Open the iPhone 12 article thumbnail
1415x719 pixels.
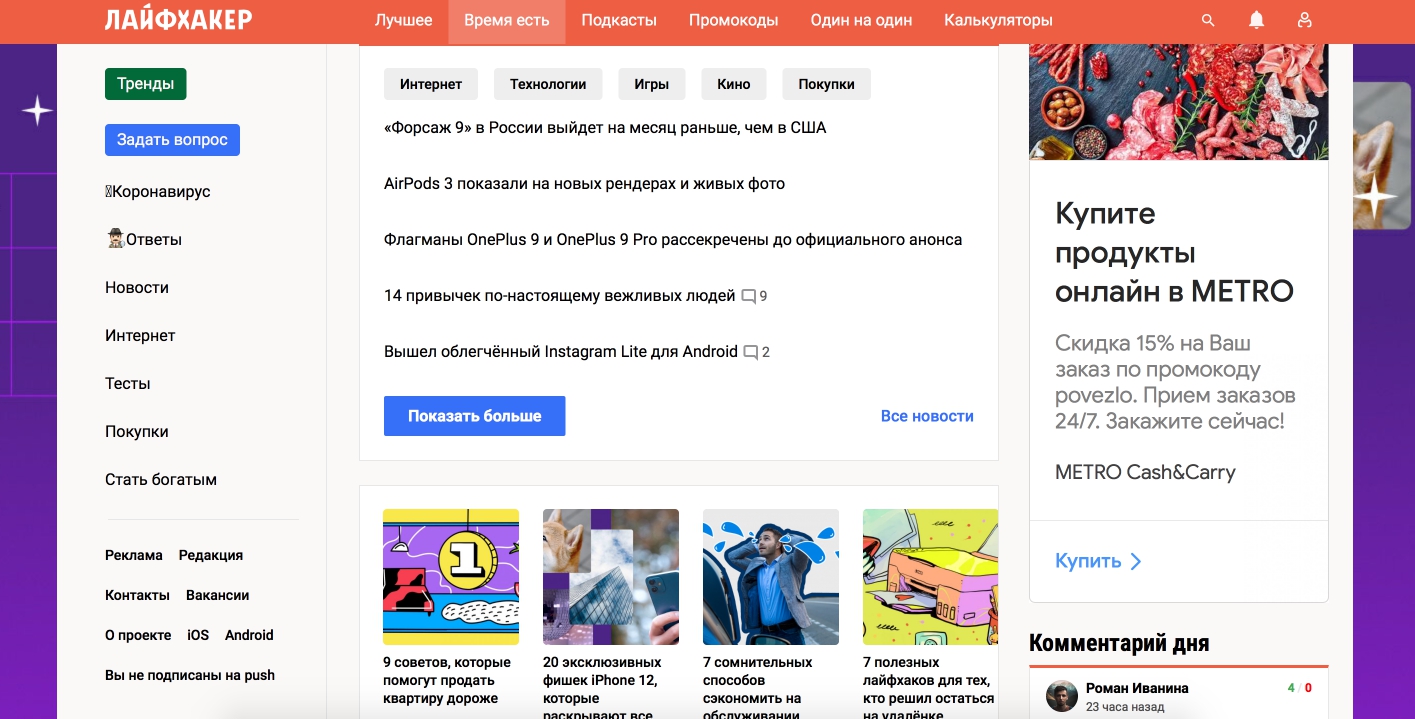point(611,577)
